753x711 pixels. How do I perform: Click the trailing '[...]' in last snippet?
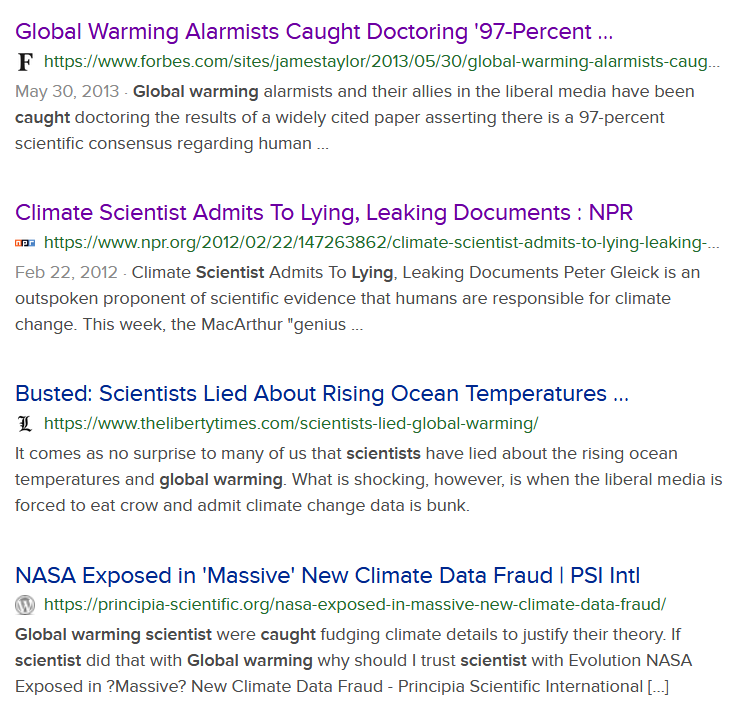(658, 687)
